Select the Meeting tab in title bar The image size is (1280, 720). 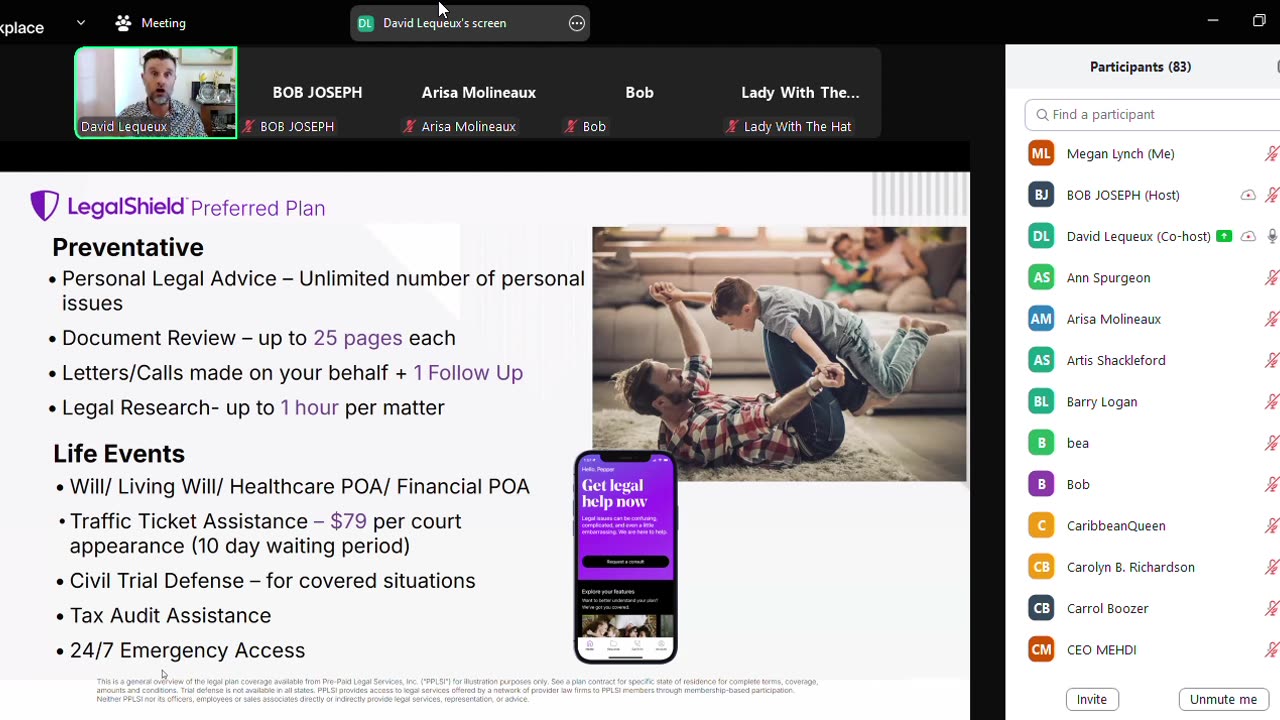pyautogui.click(x=150, y=22)
